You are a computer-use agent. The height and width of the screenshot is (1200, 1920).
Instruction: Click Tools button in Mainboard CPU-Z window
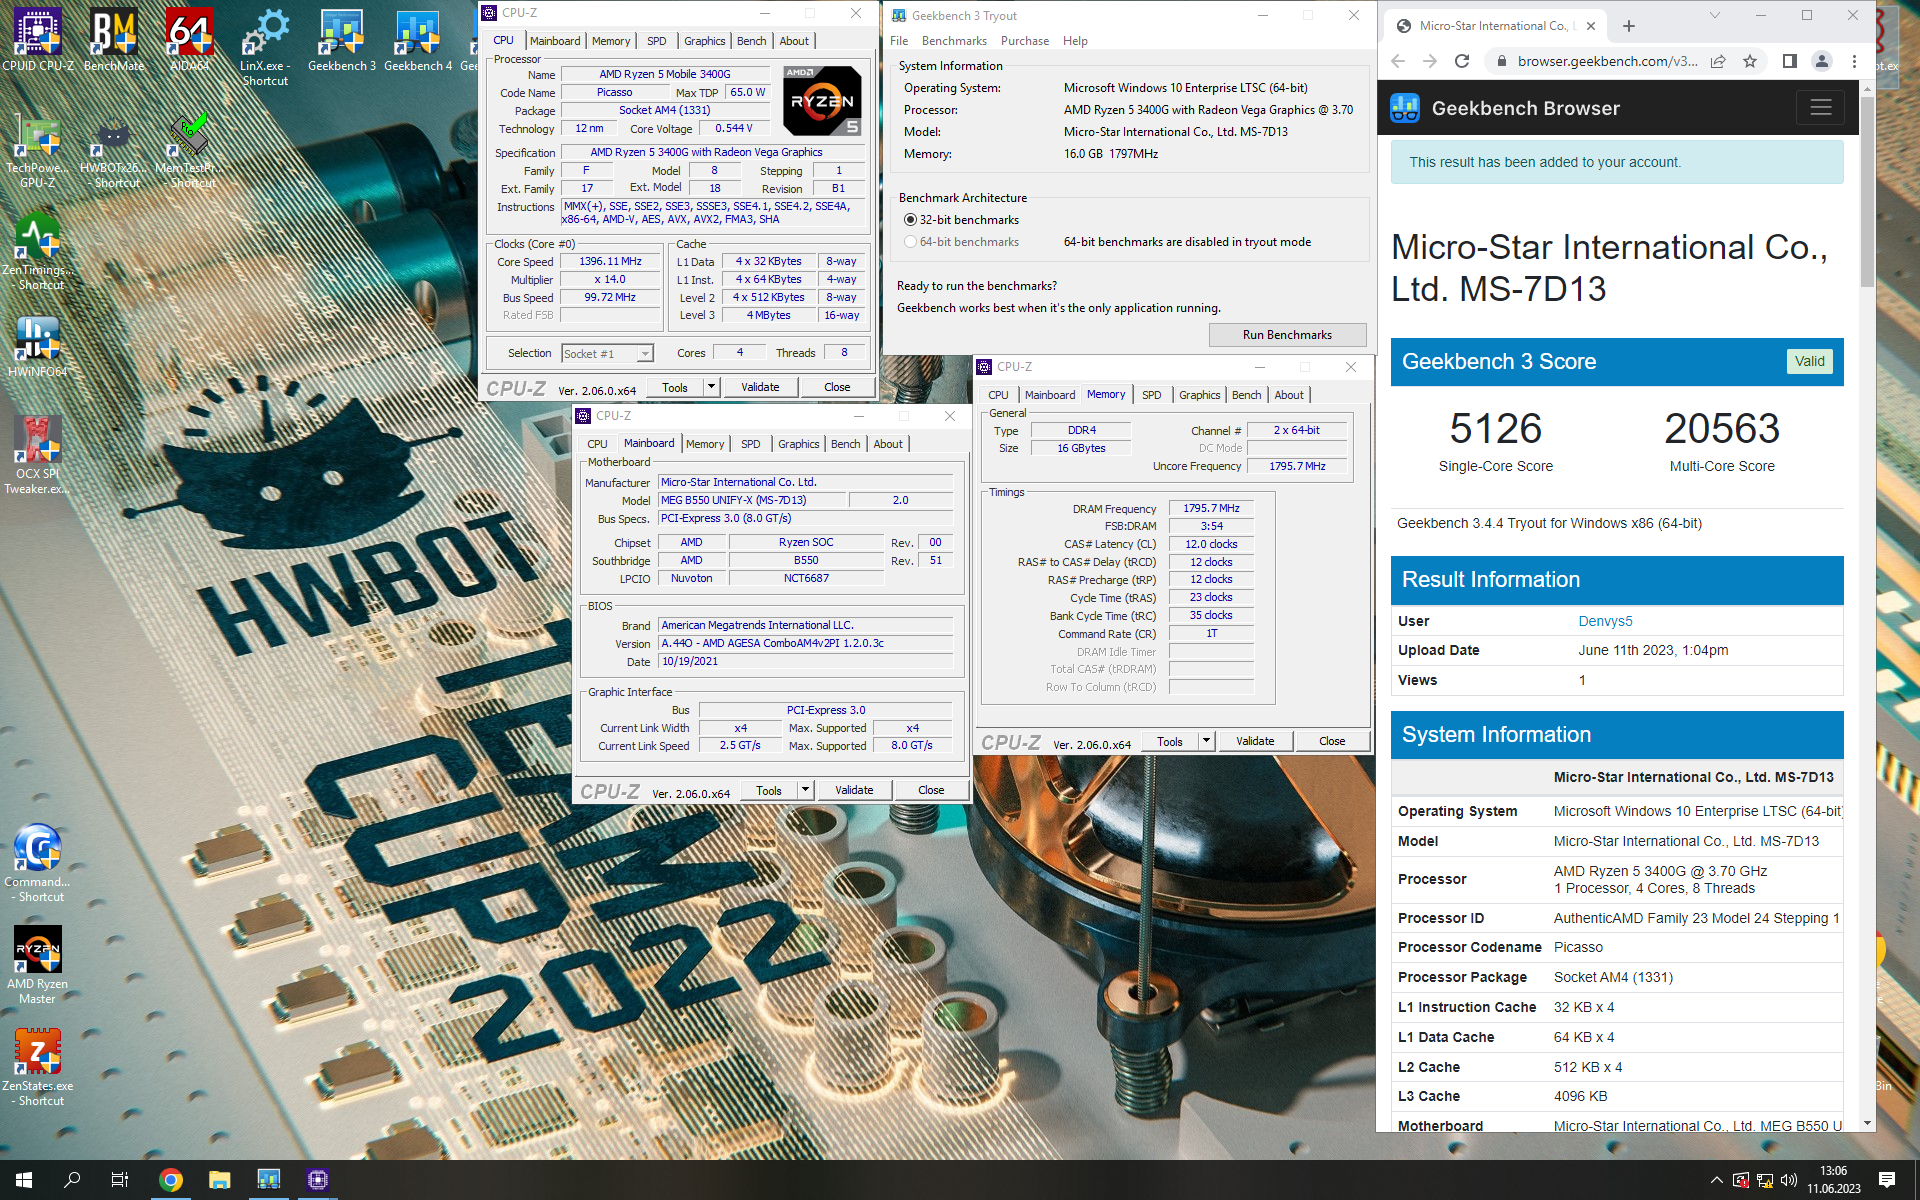(769, 790)
